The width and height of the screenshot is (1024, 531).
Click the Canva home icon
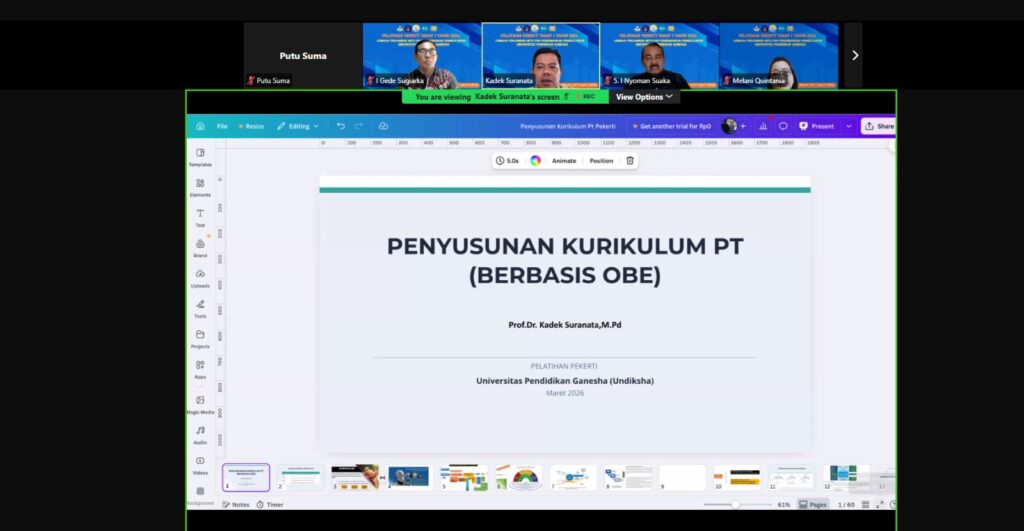[200, 126]
